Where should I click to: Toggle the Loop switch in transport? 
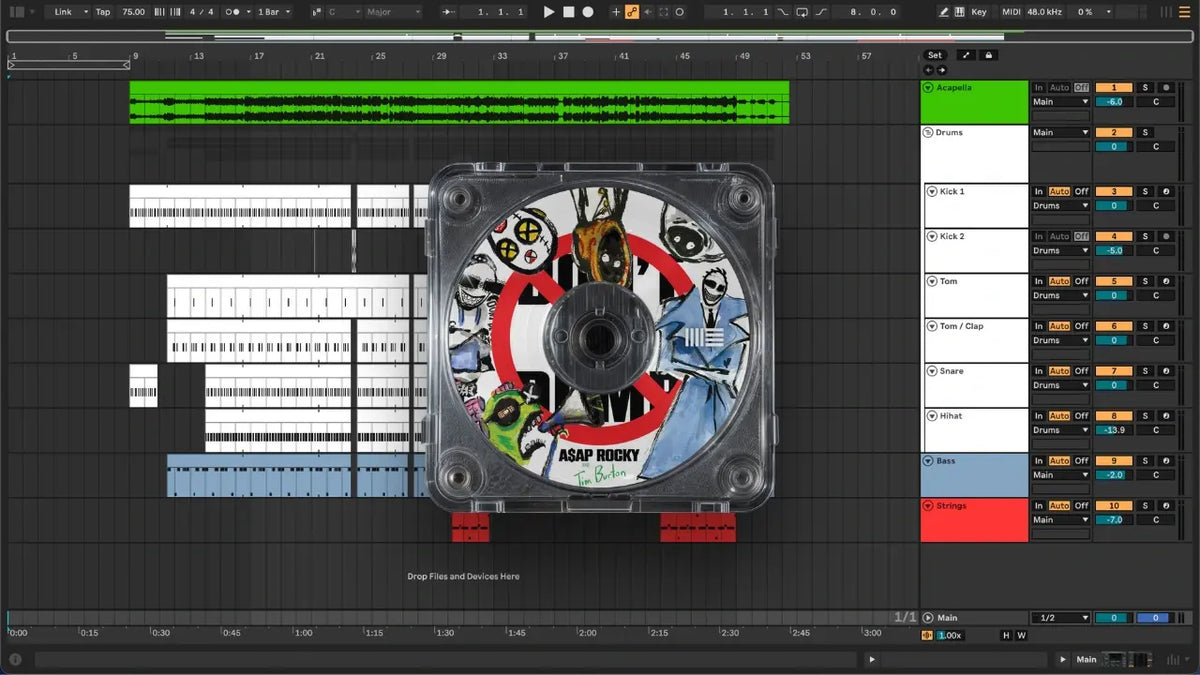801,12
